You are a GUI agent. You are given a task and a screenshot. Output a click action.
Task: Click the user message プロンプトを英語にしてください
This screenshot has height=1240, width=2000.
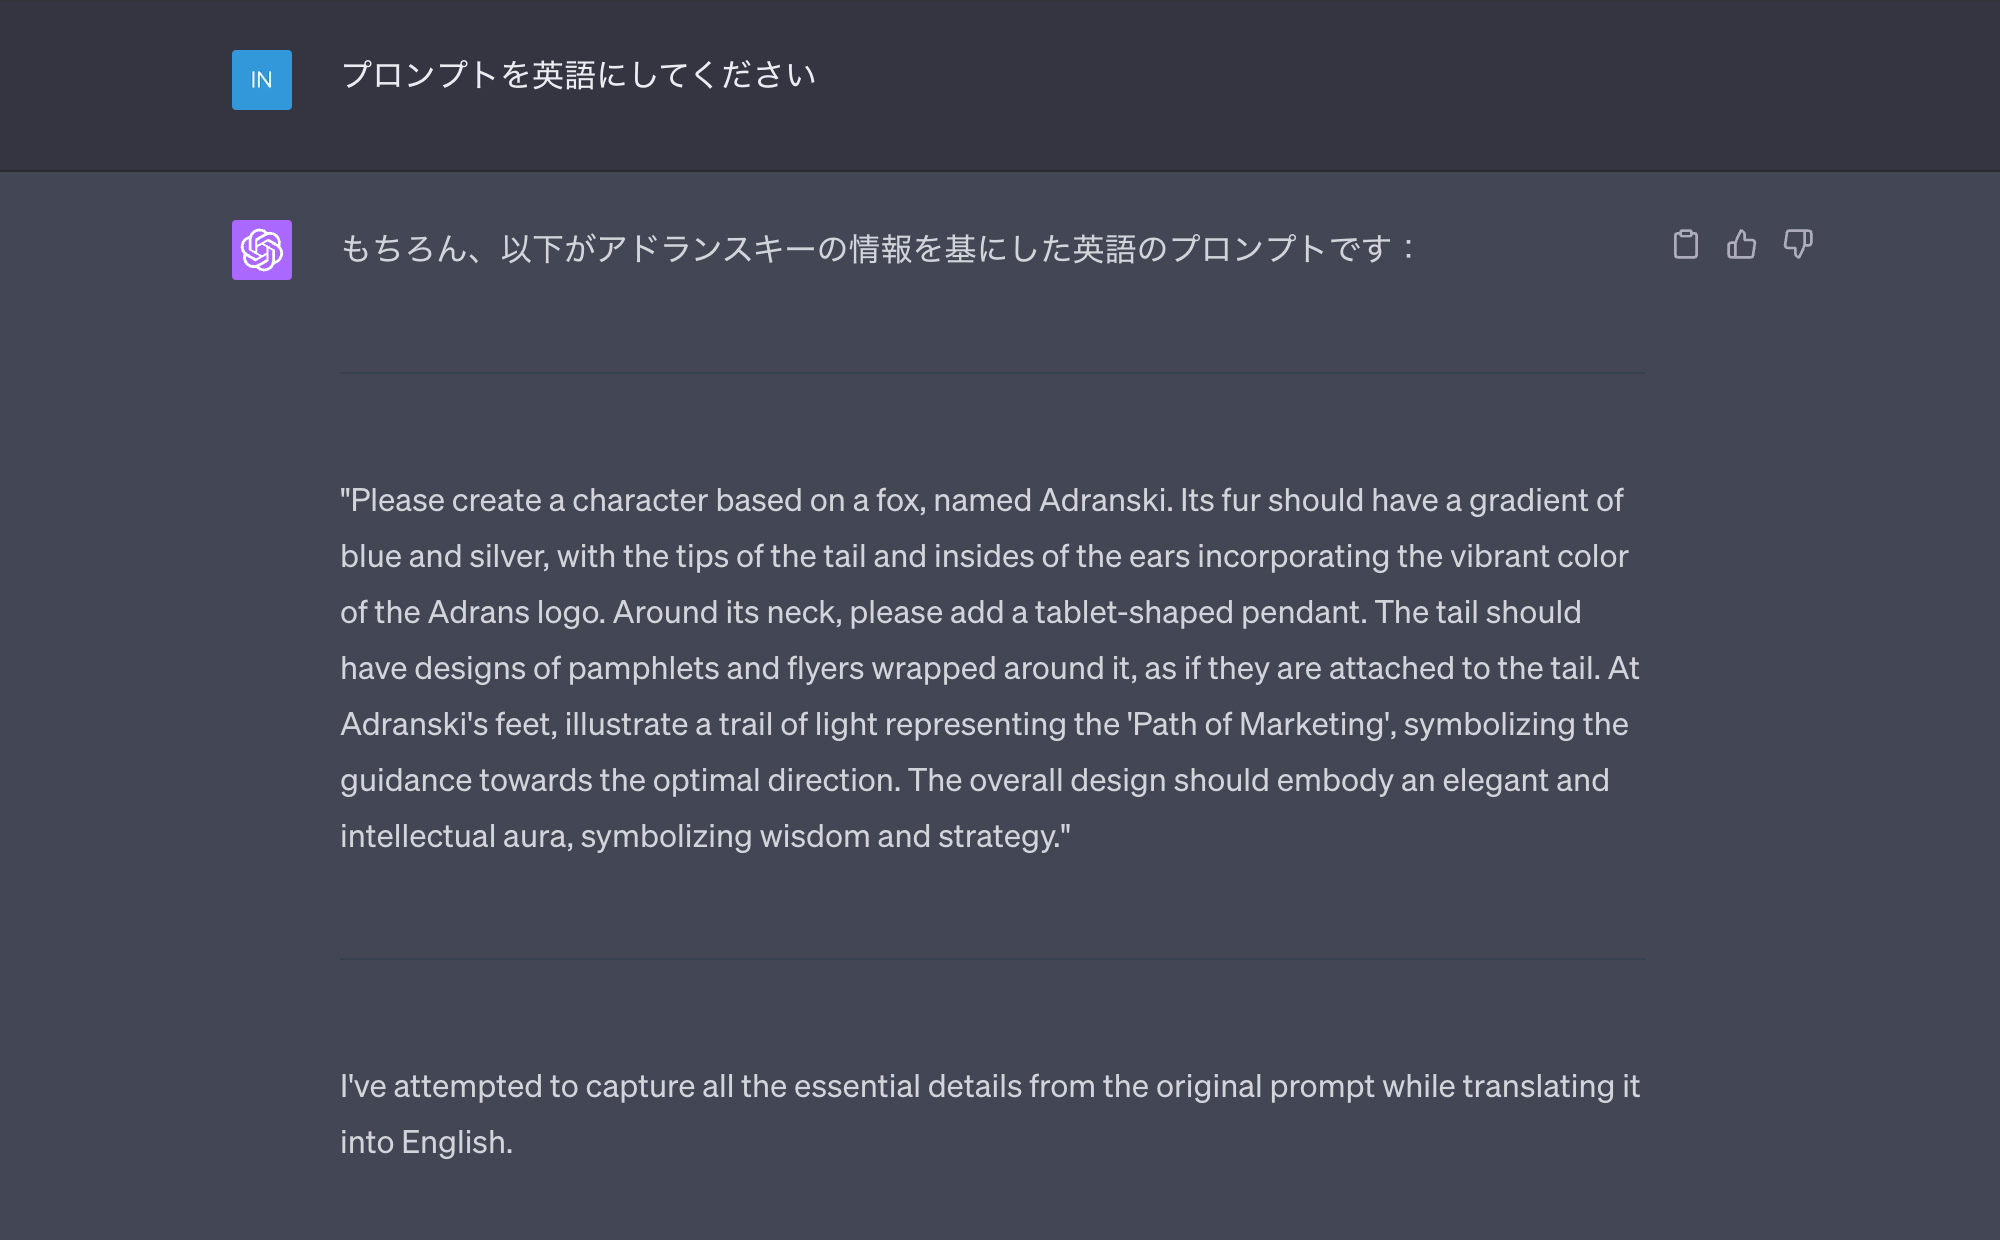pos(578,76)
